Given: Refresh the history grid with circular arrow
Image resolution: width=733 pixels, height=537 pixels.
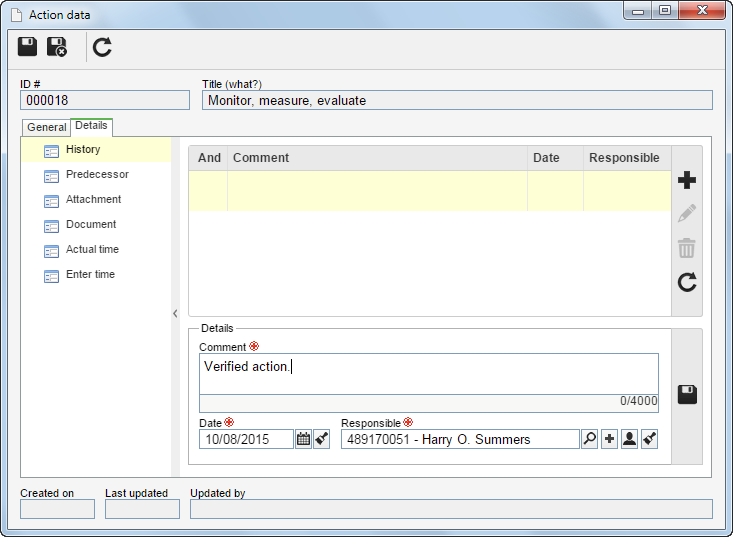Looking at the screenshot, I should [x=687, y=282].
